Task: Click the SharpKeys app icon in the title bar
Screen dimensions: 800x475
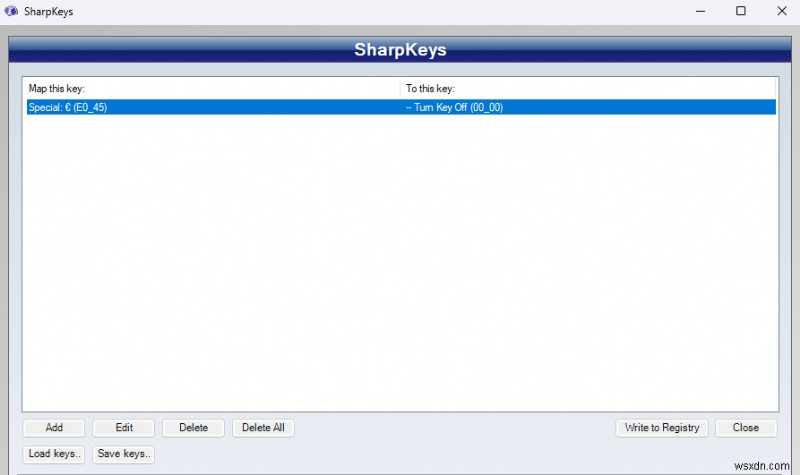Action: (x=11, y=11)
